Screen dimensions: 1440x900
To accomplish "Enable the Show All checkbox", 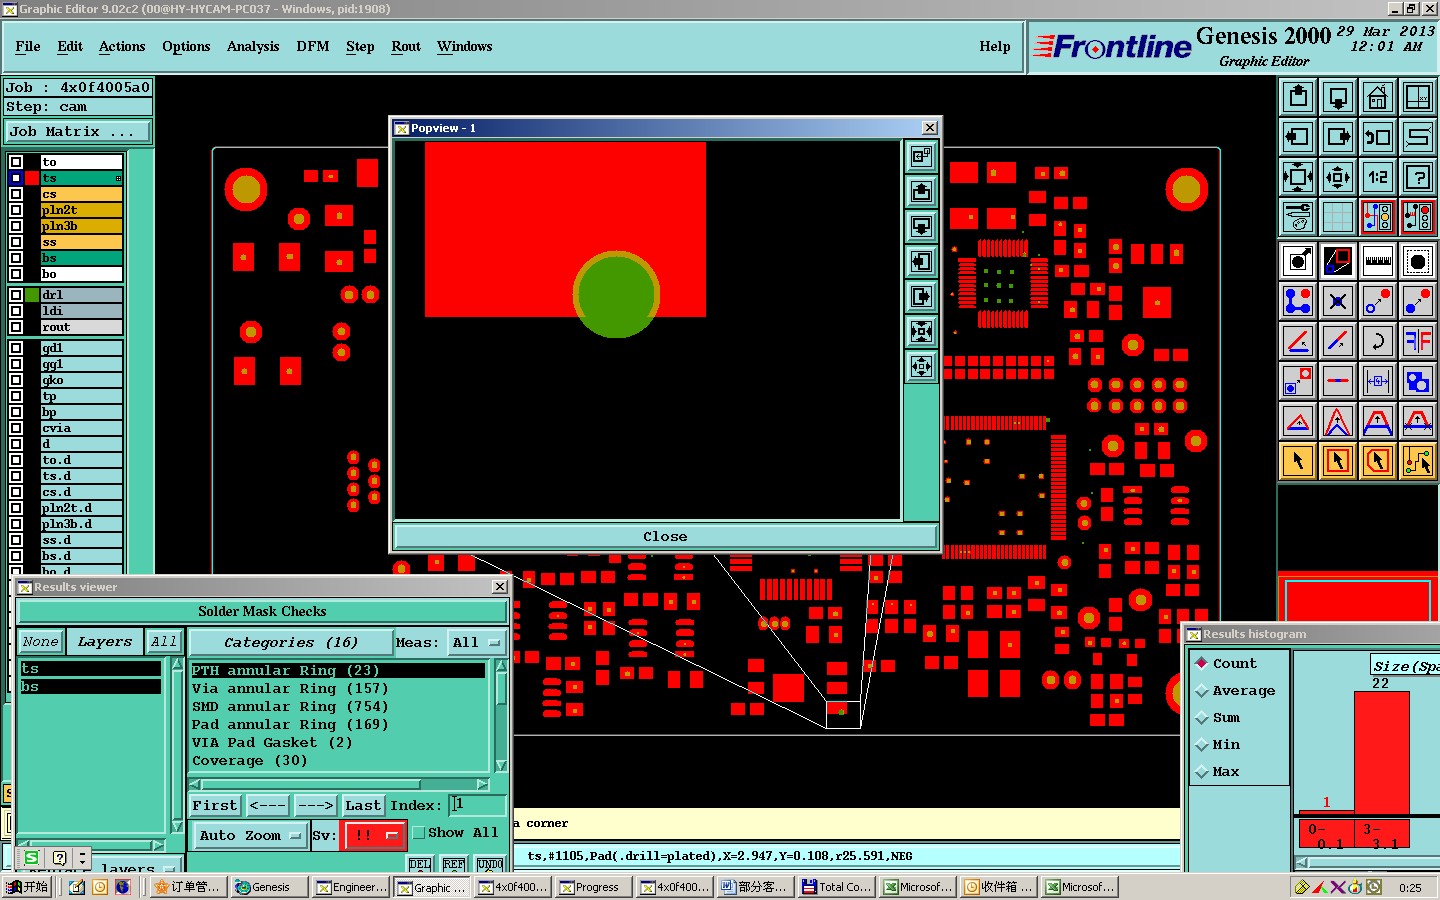I will pos(419,832).
